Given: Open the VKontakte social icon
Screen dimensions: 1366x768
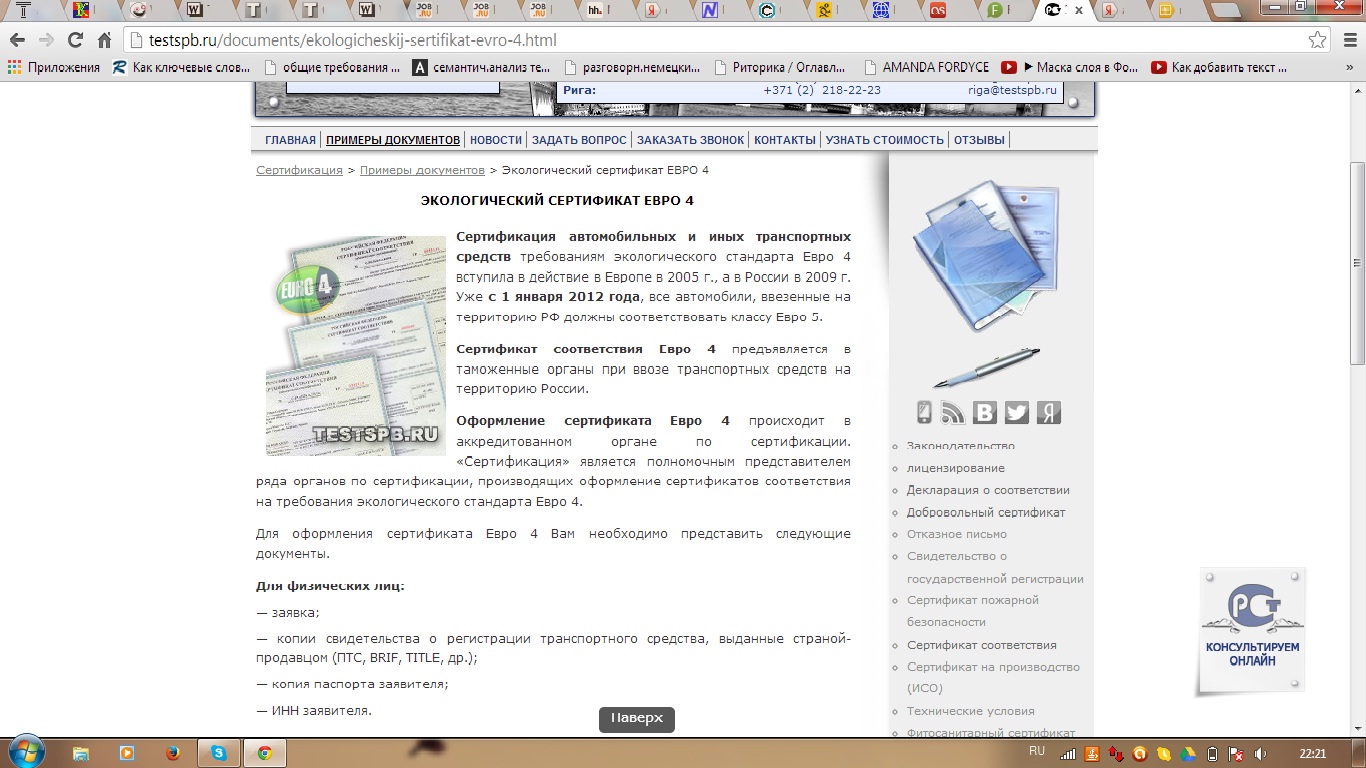Looking at the screenshot, I should 985,412.
